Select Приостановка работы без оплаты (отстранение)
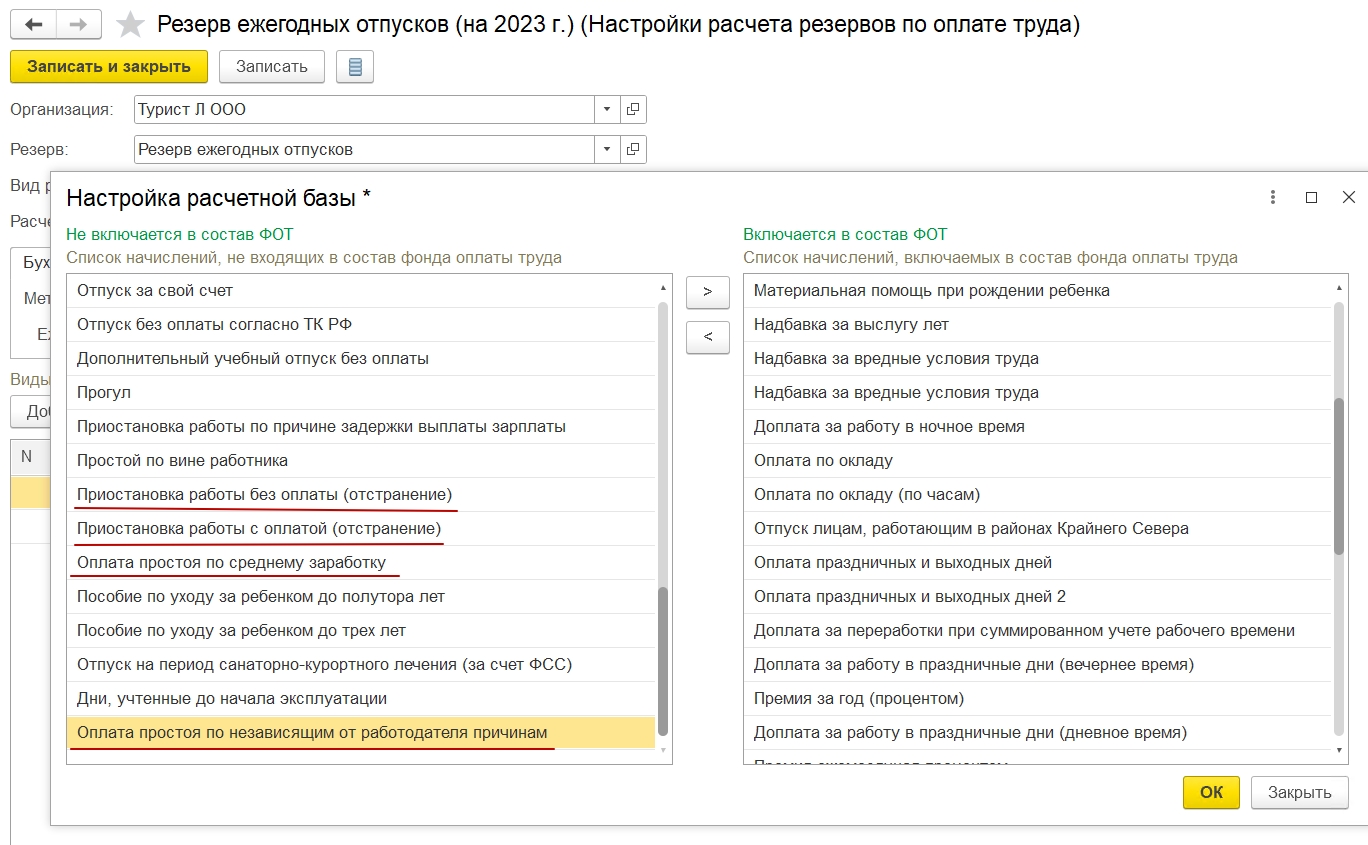This screenshot has height=845, width=1368. click(x=361, y=495)
